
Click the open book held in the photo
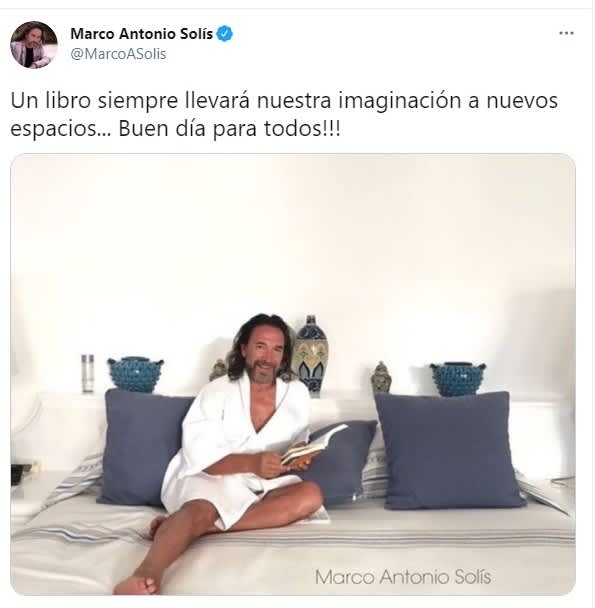[313, 444]
